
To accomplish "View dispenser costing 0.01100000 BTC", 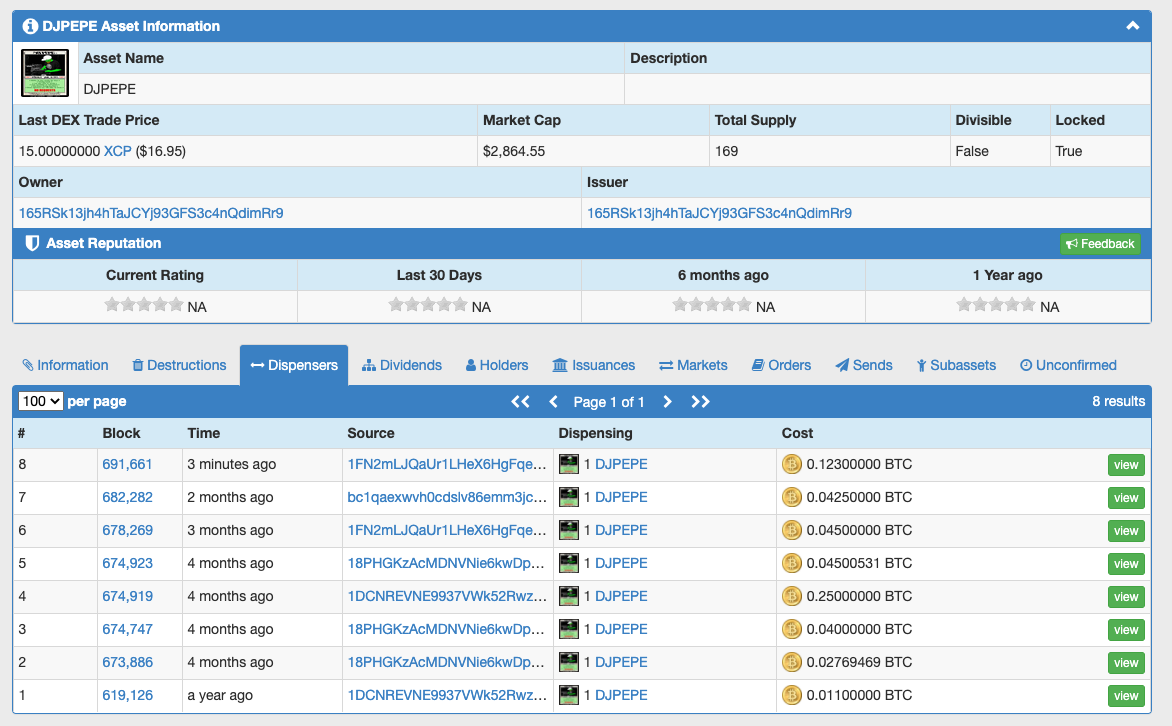I will point(1126,695).
